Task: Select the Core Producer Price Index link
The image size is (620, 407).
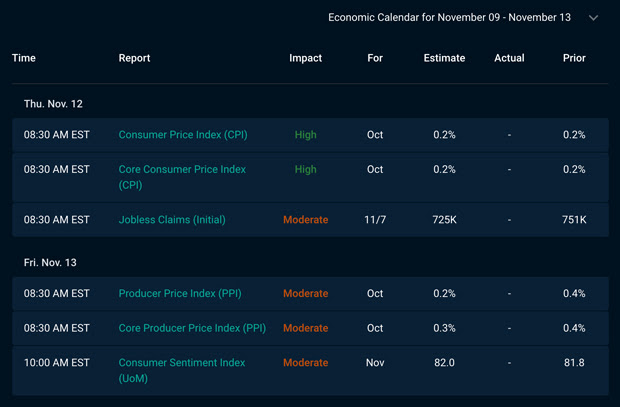Action: coord(192,328)
